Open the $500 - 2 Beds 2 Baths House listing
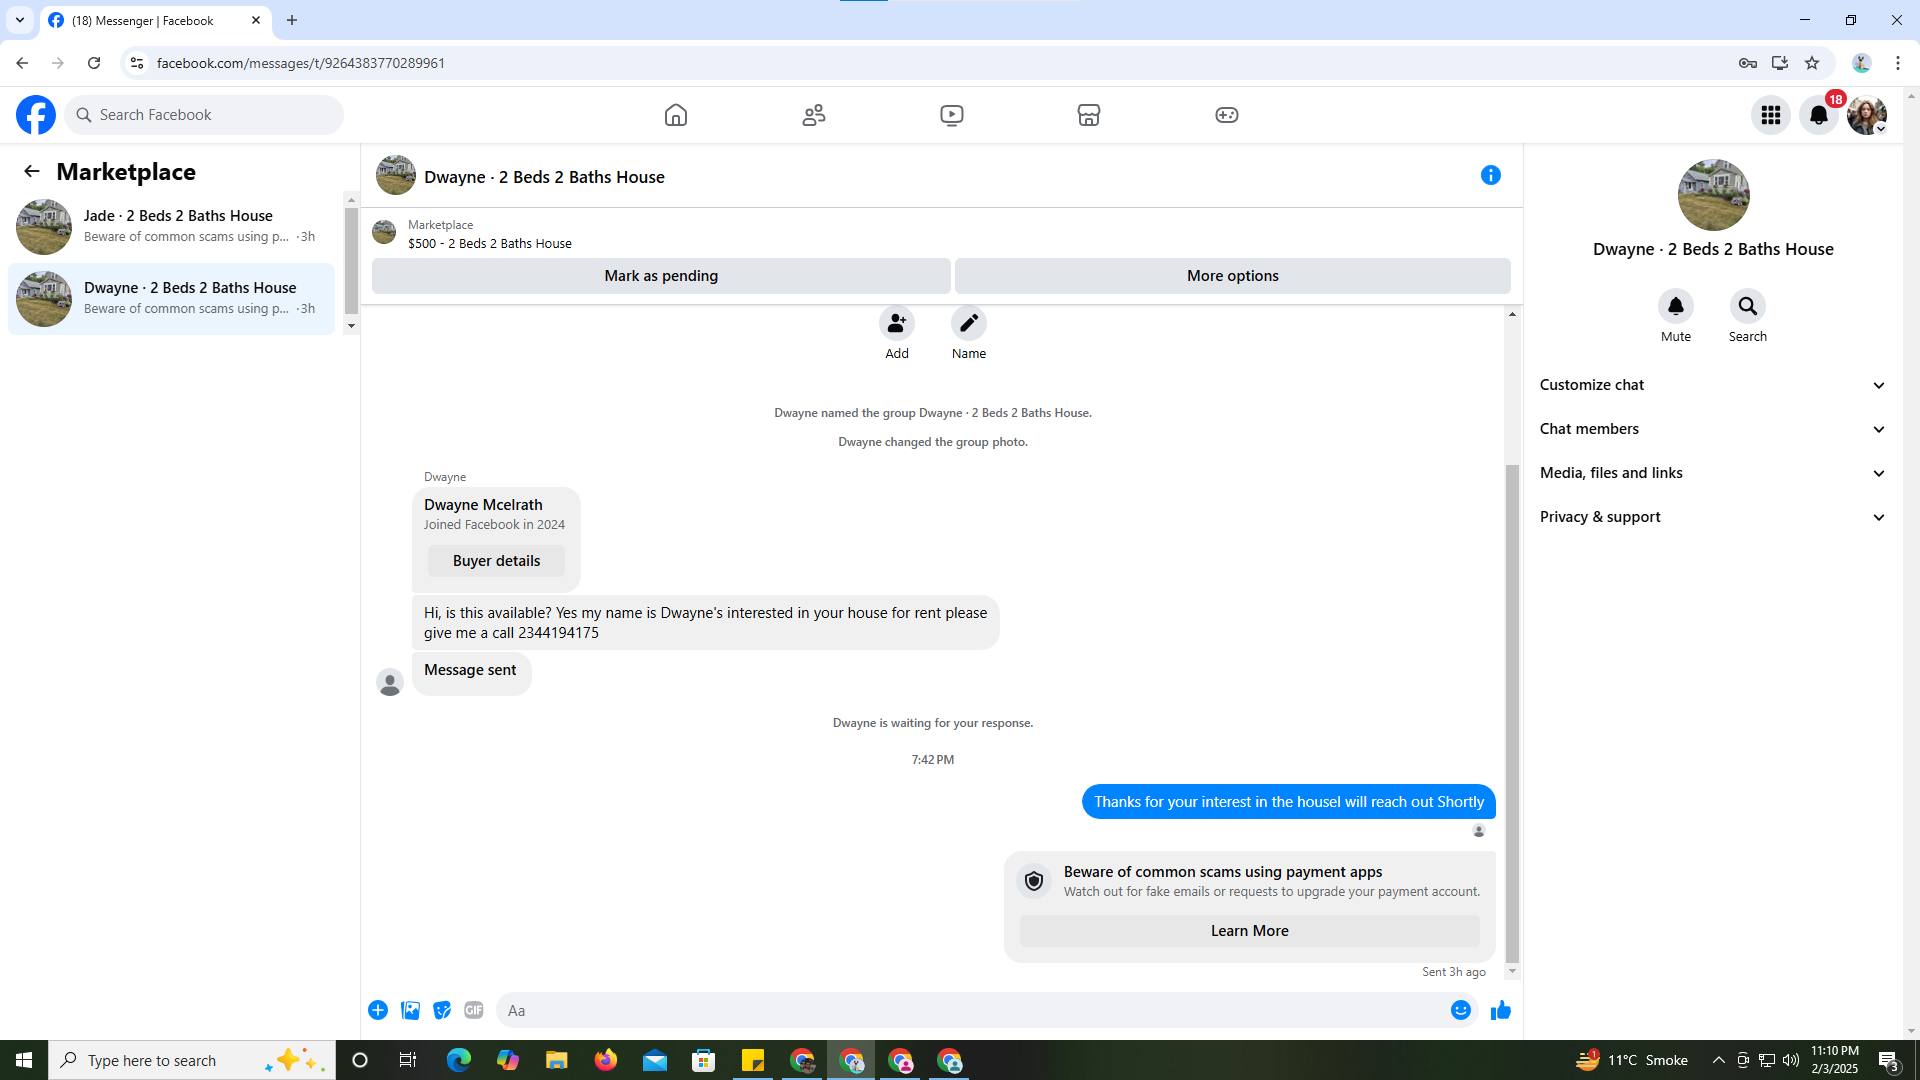 [x=490, y=243]
